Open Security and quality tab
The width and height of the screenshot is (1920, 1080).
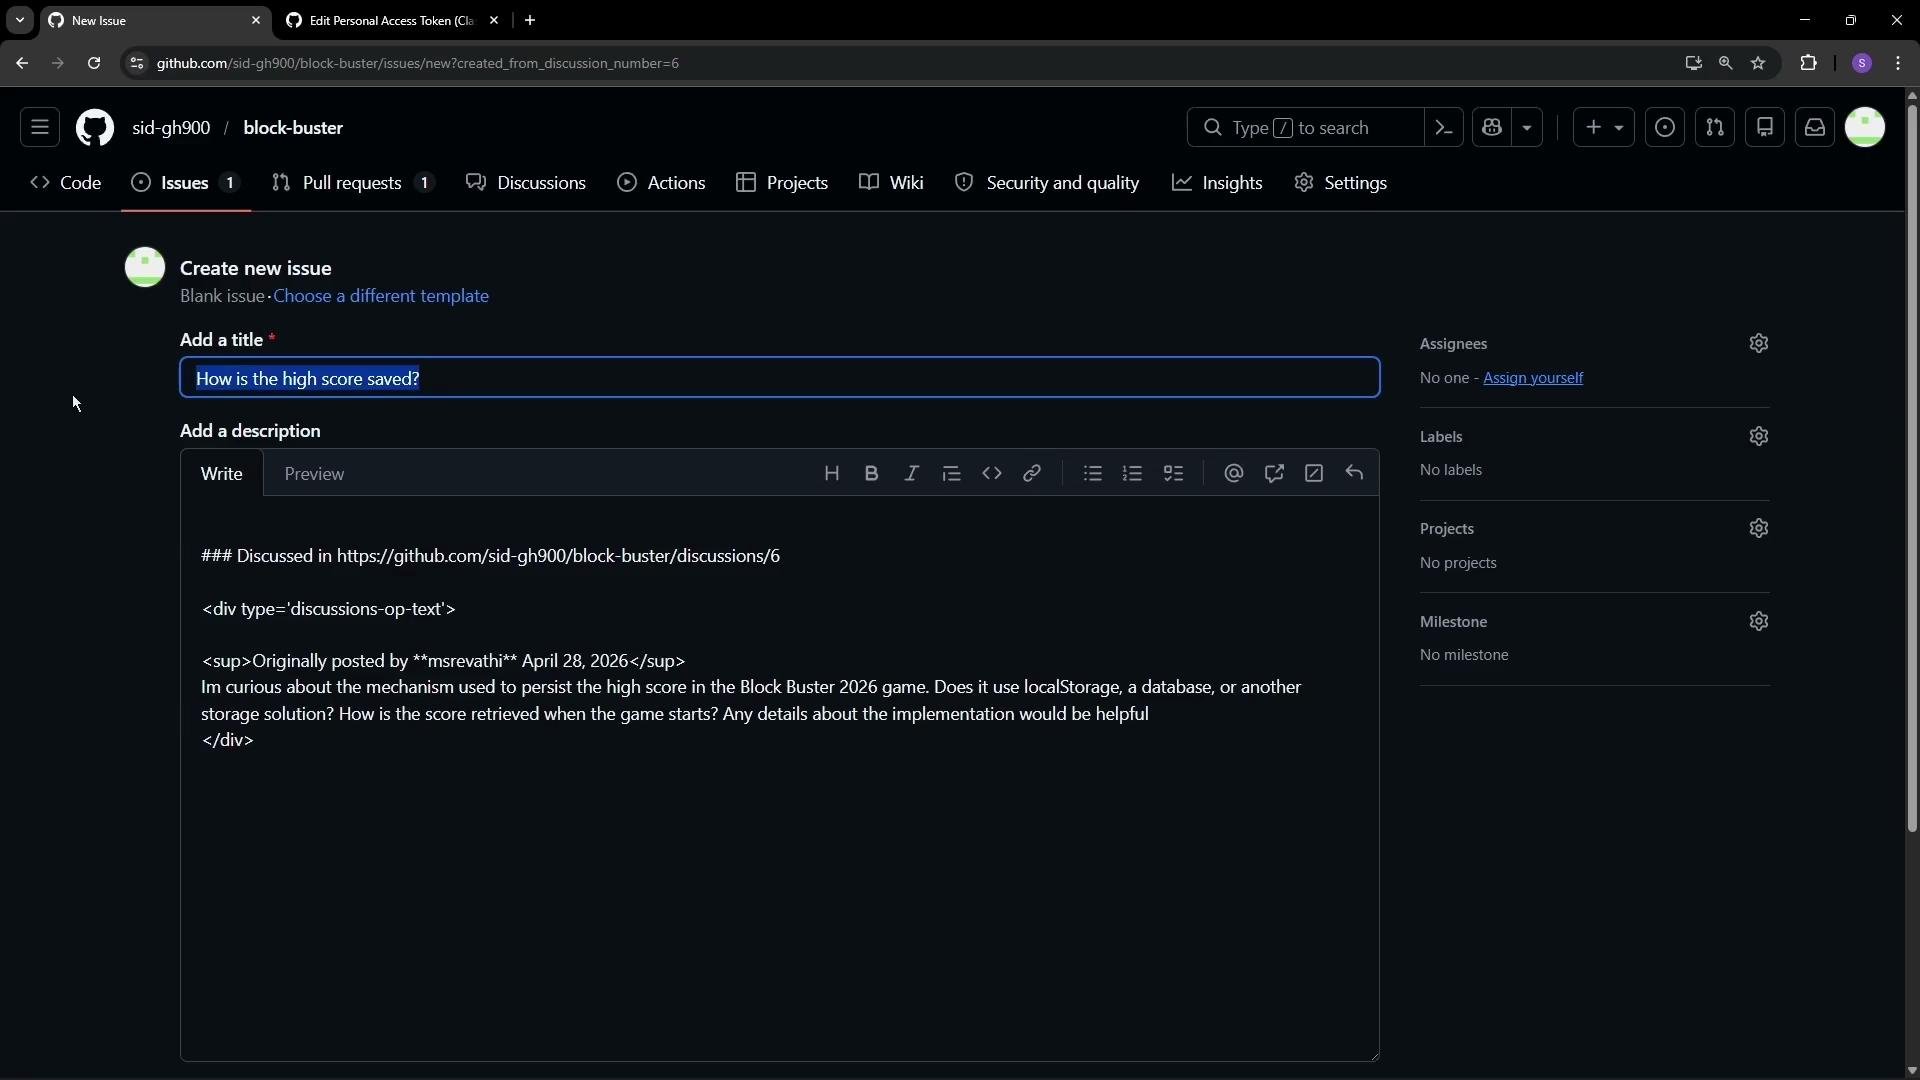pos(1048,183)
